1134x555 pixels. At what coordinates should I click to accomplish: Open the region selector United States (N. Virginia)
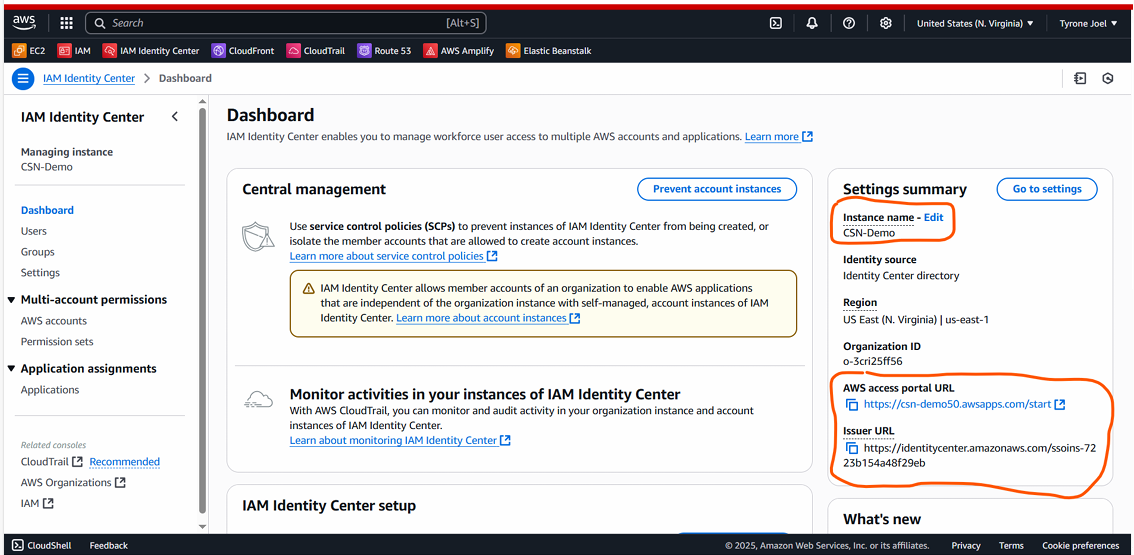coord(975,23)
